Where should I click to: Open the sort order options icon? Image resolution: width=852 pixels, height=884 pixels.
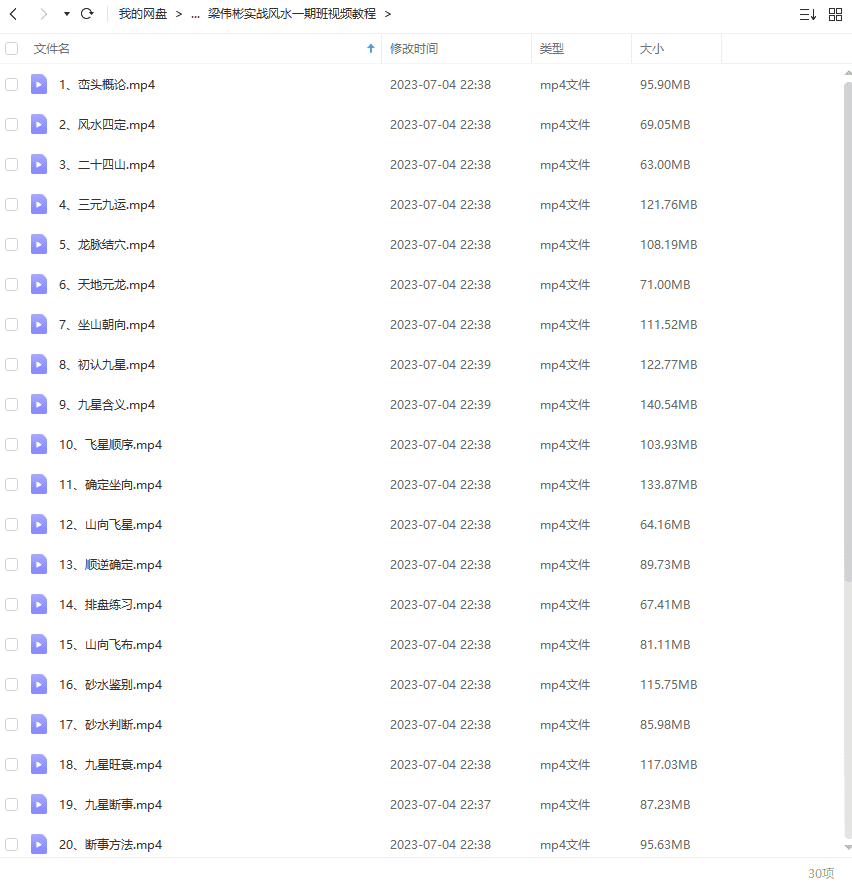tap(807, 14)
